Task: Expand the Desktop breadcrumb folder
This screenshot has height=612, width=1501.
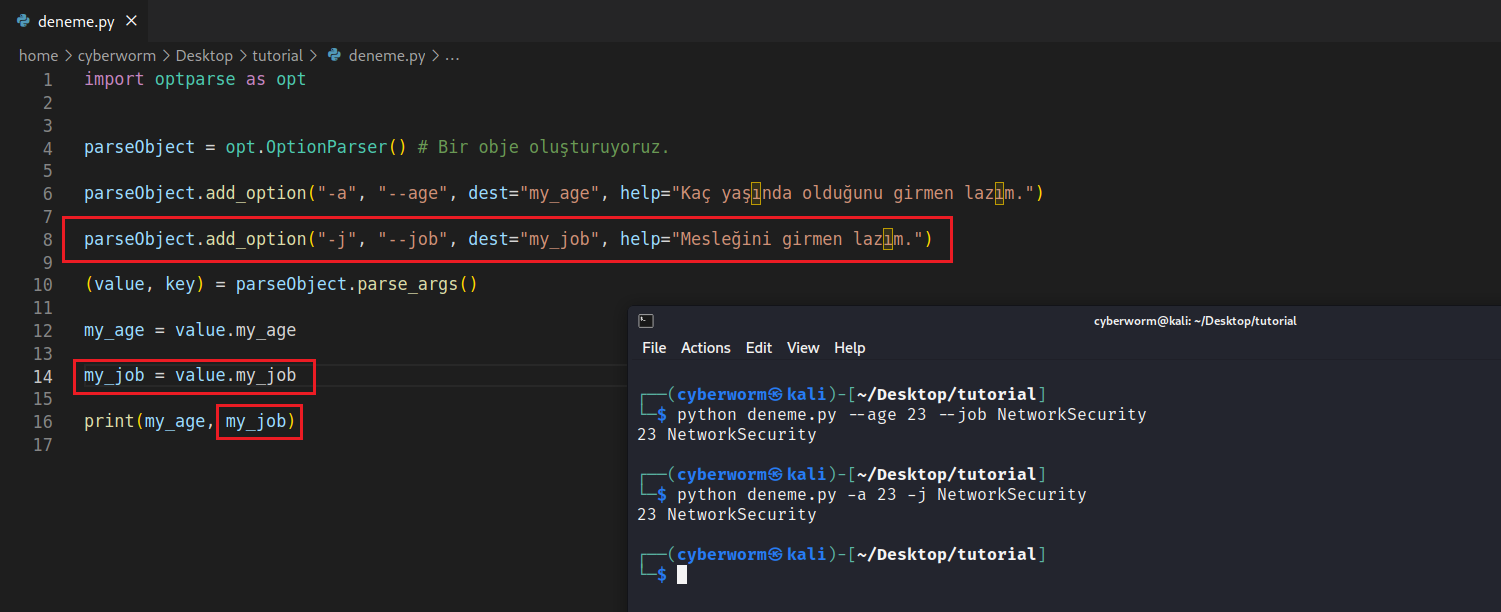Action: coord(204,56)
